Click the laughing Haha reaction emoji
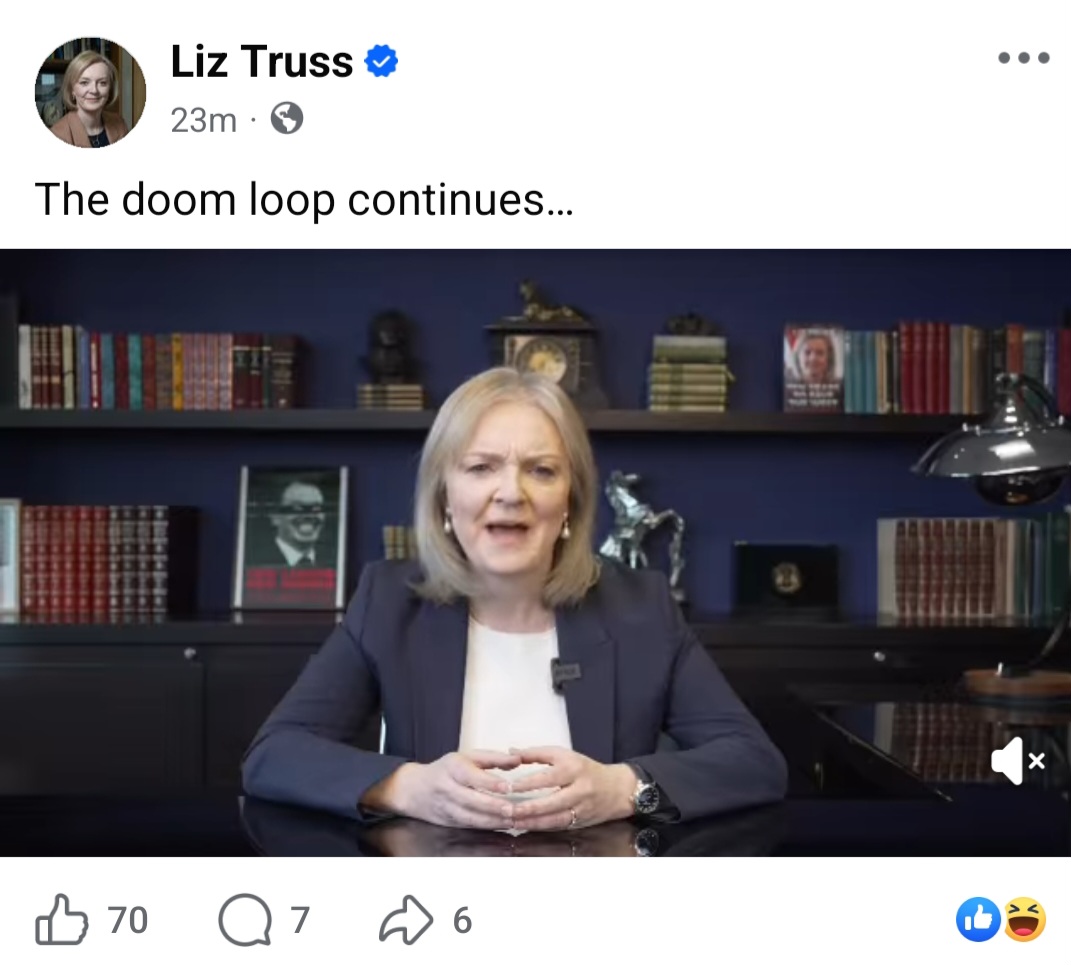Viewport: 1071px width, 965px height. tap(1023, 919)
